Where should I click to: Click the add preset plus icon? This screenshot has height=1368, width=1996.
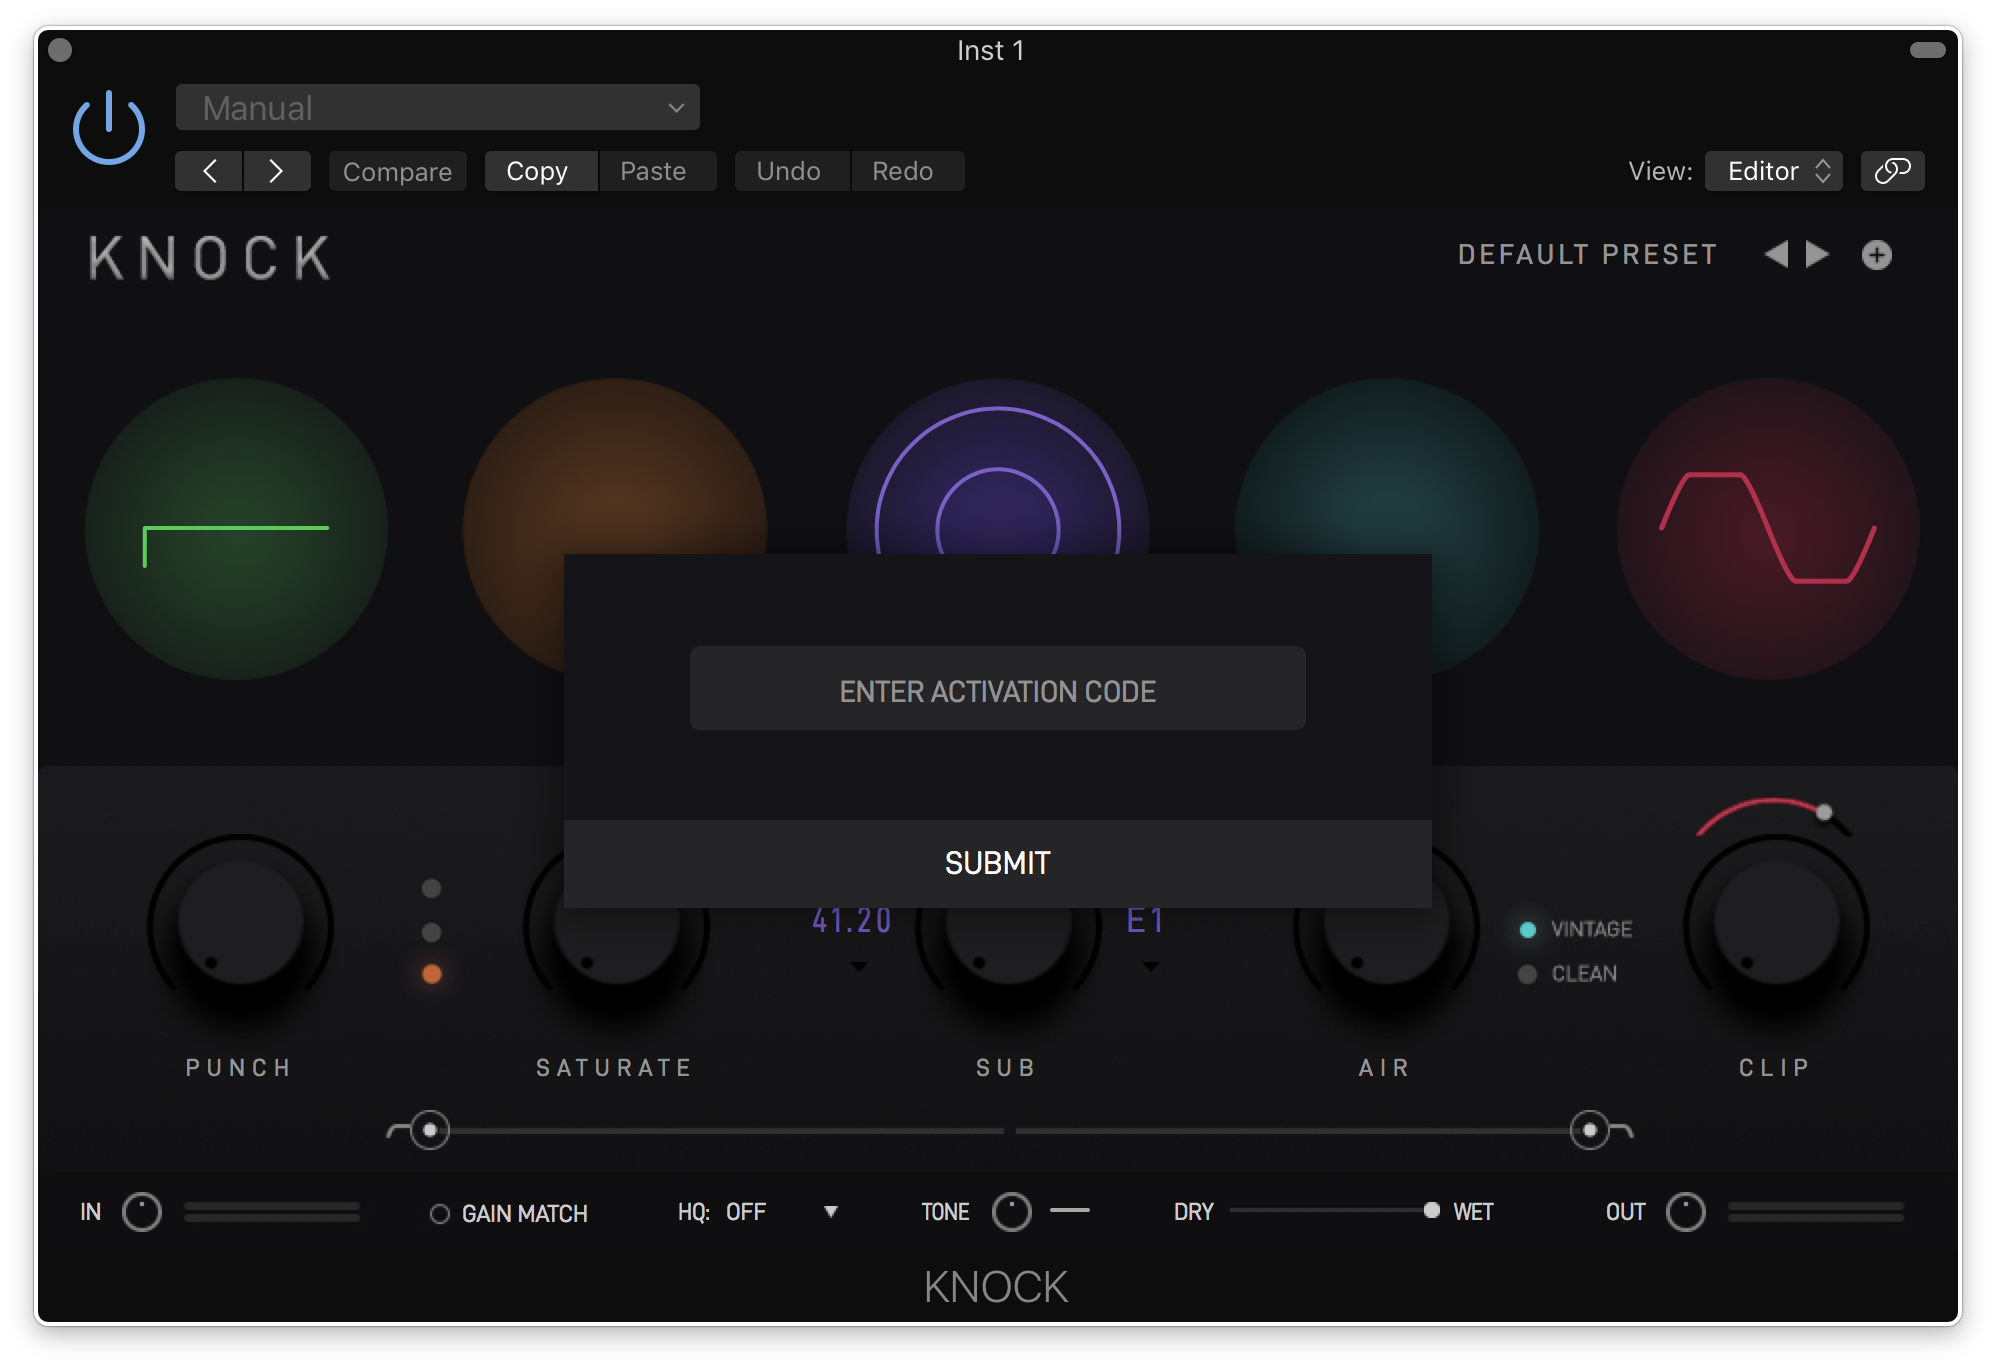point(1877,255)
